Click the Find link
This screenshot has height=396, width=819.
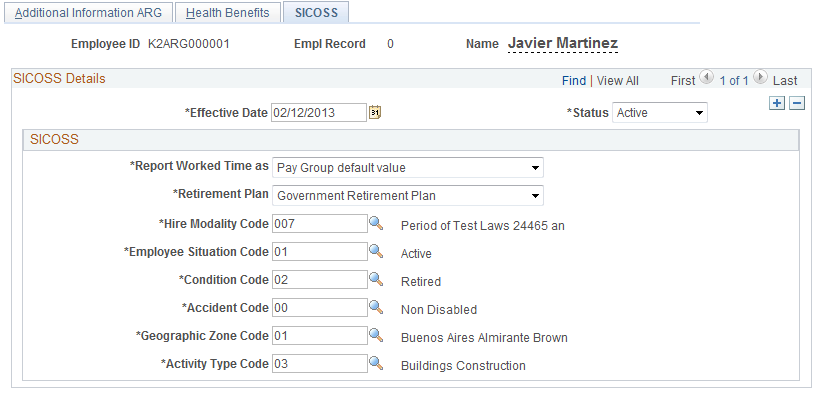pos(574,80)
